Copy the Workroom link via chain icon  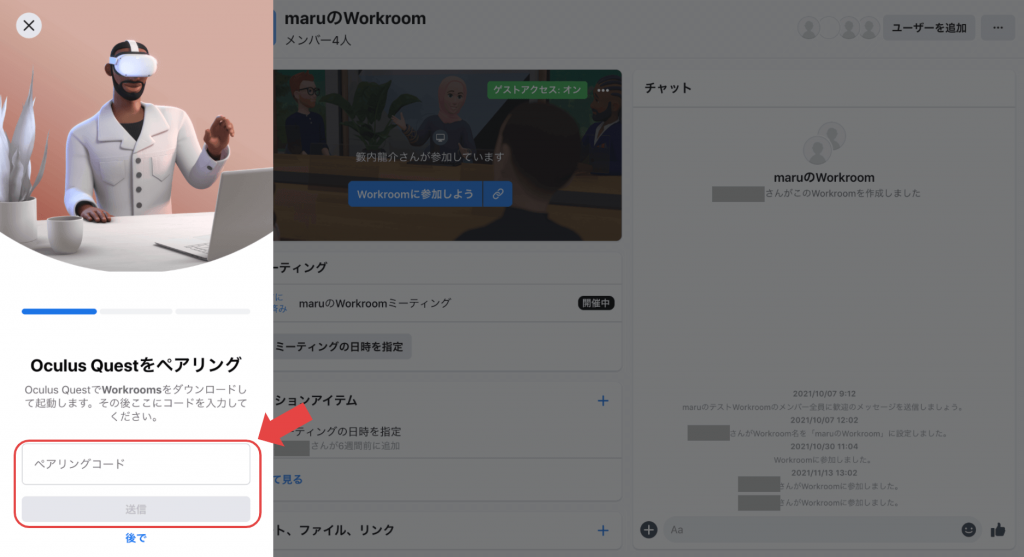(498, 194)
